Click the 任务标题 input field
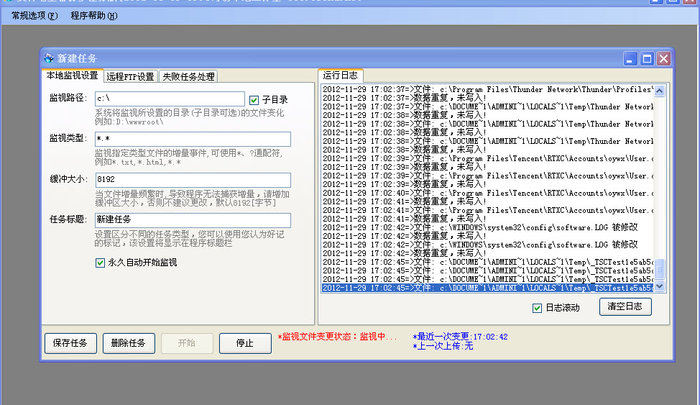This screenshot has width=700, height=405. click(x=193, y=220)
